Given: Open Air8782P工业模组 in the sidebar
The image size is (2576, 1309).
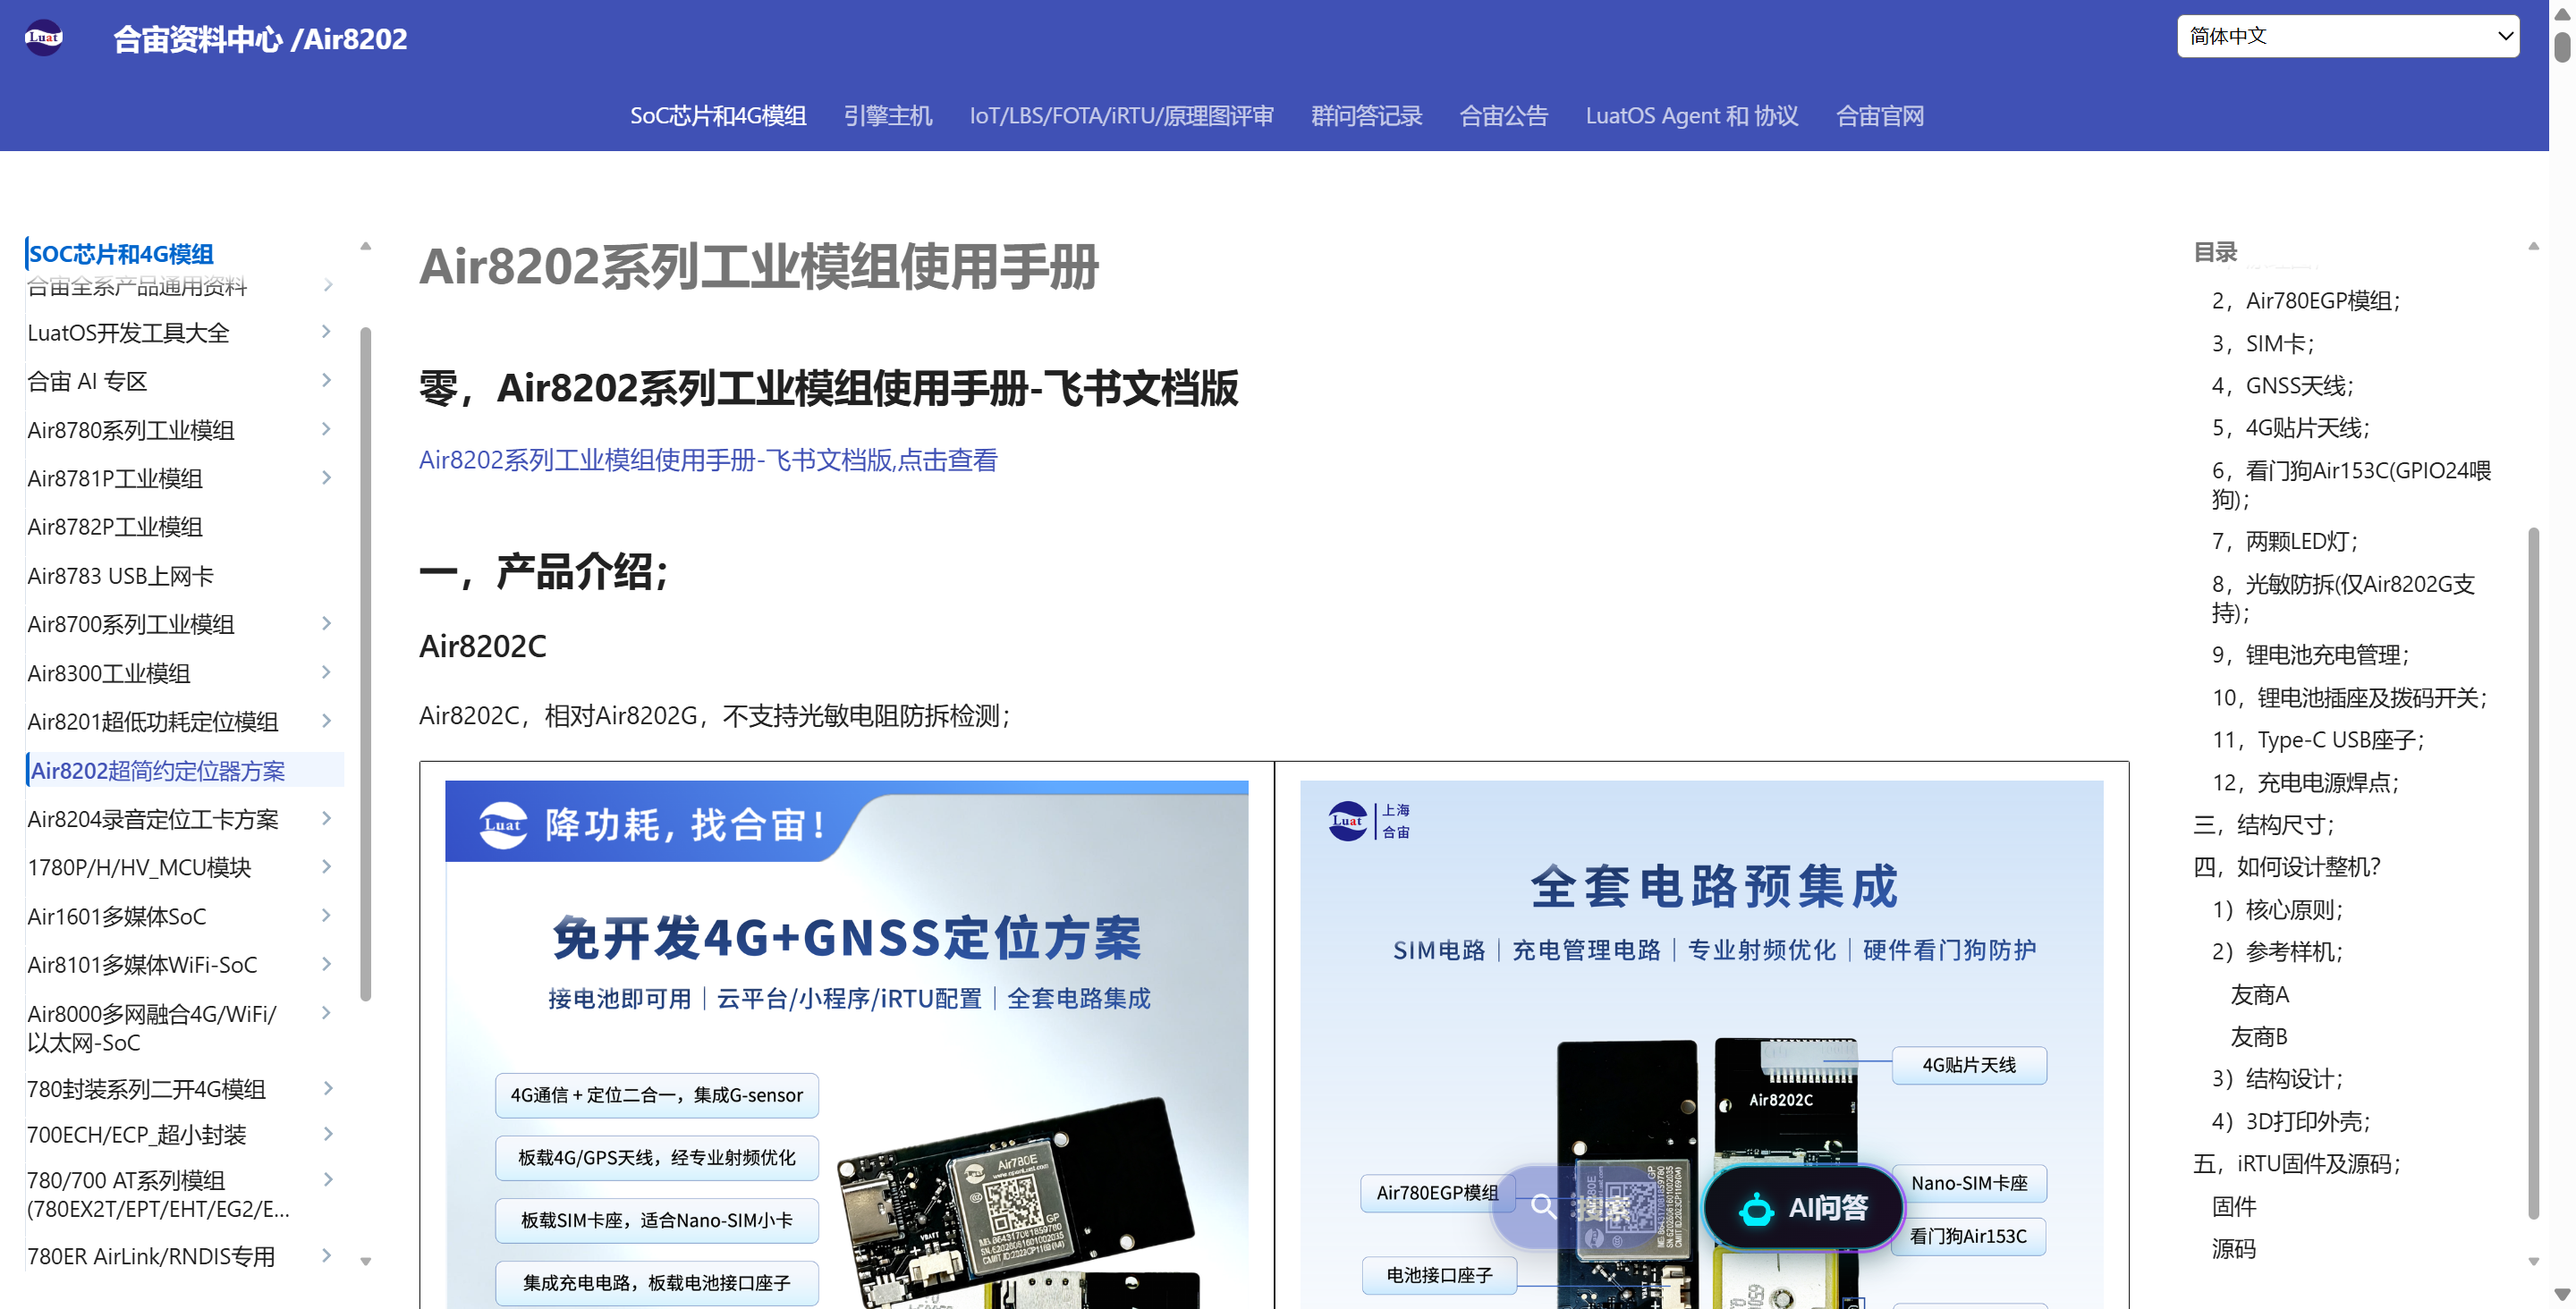Looking at the screenshot, I should click(x=115, y=527).
